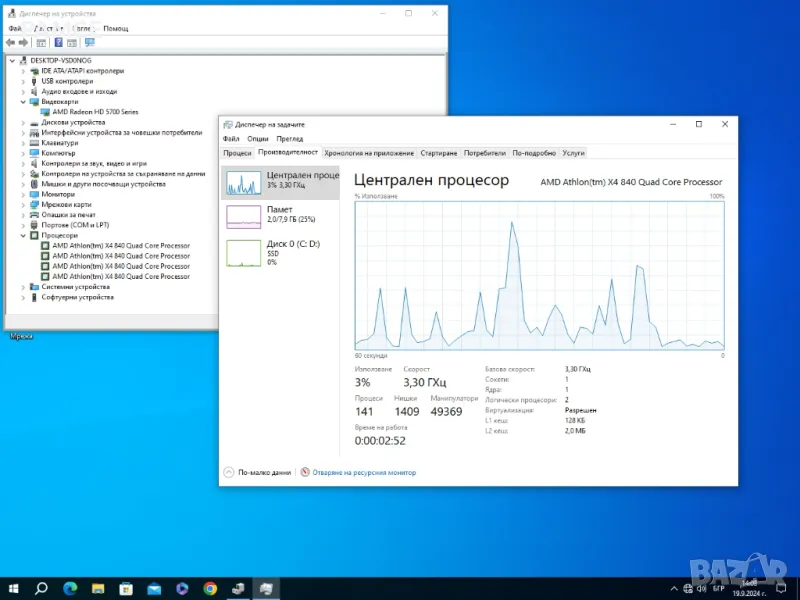Open the Mail app from the taskbar

pyautogui.click(x=154, y=588)
